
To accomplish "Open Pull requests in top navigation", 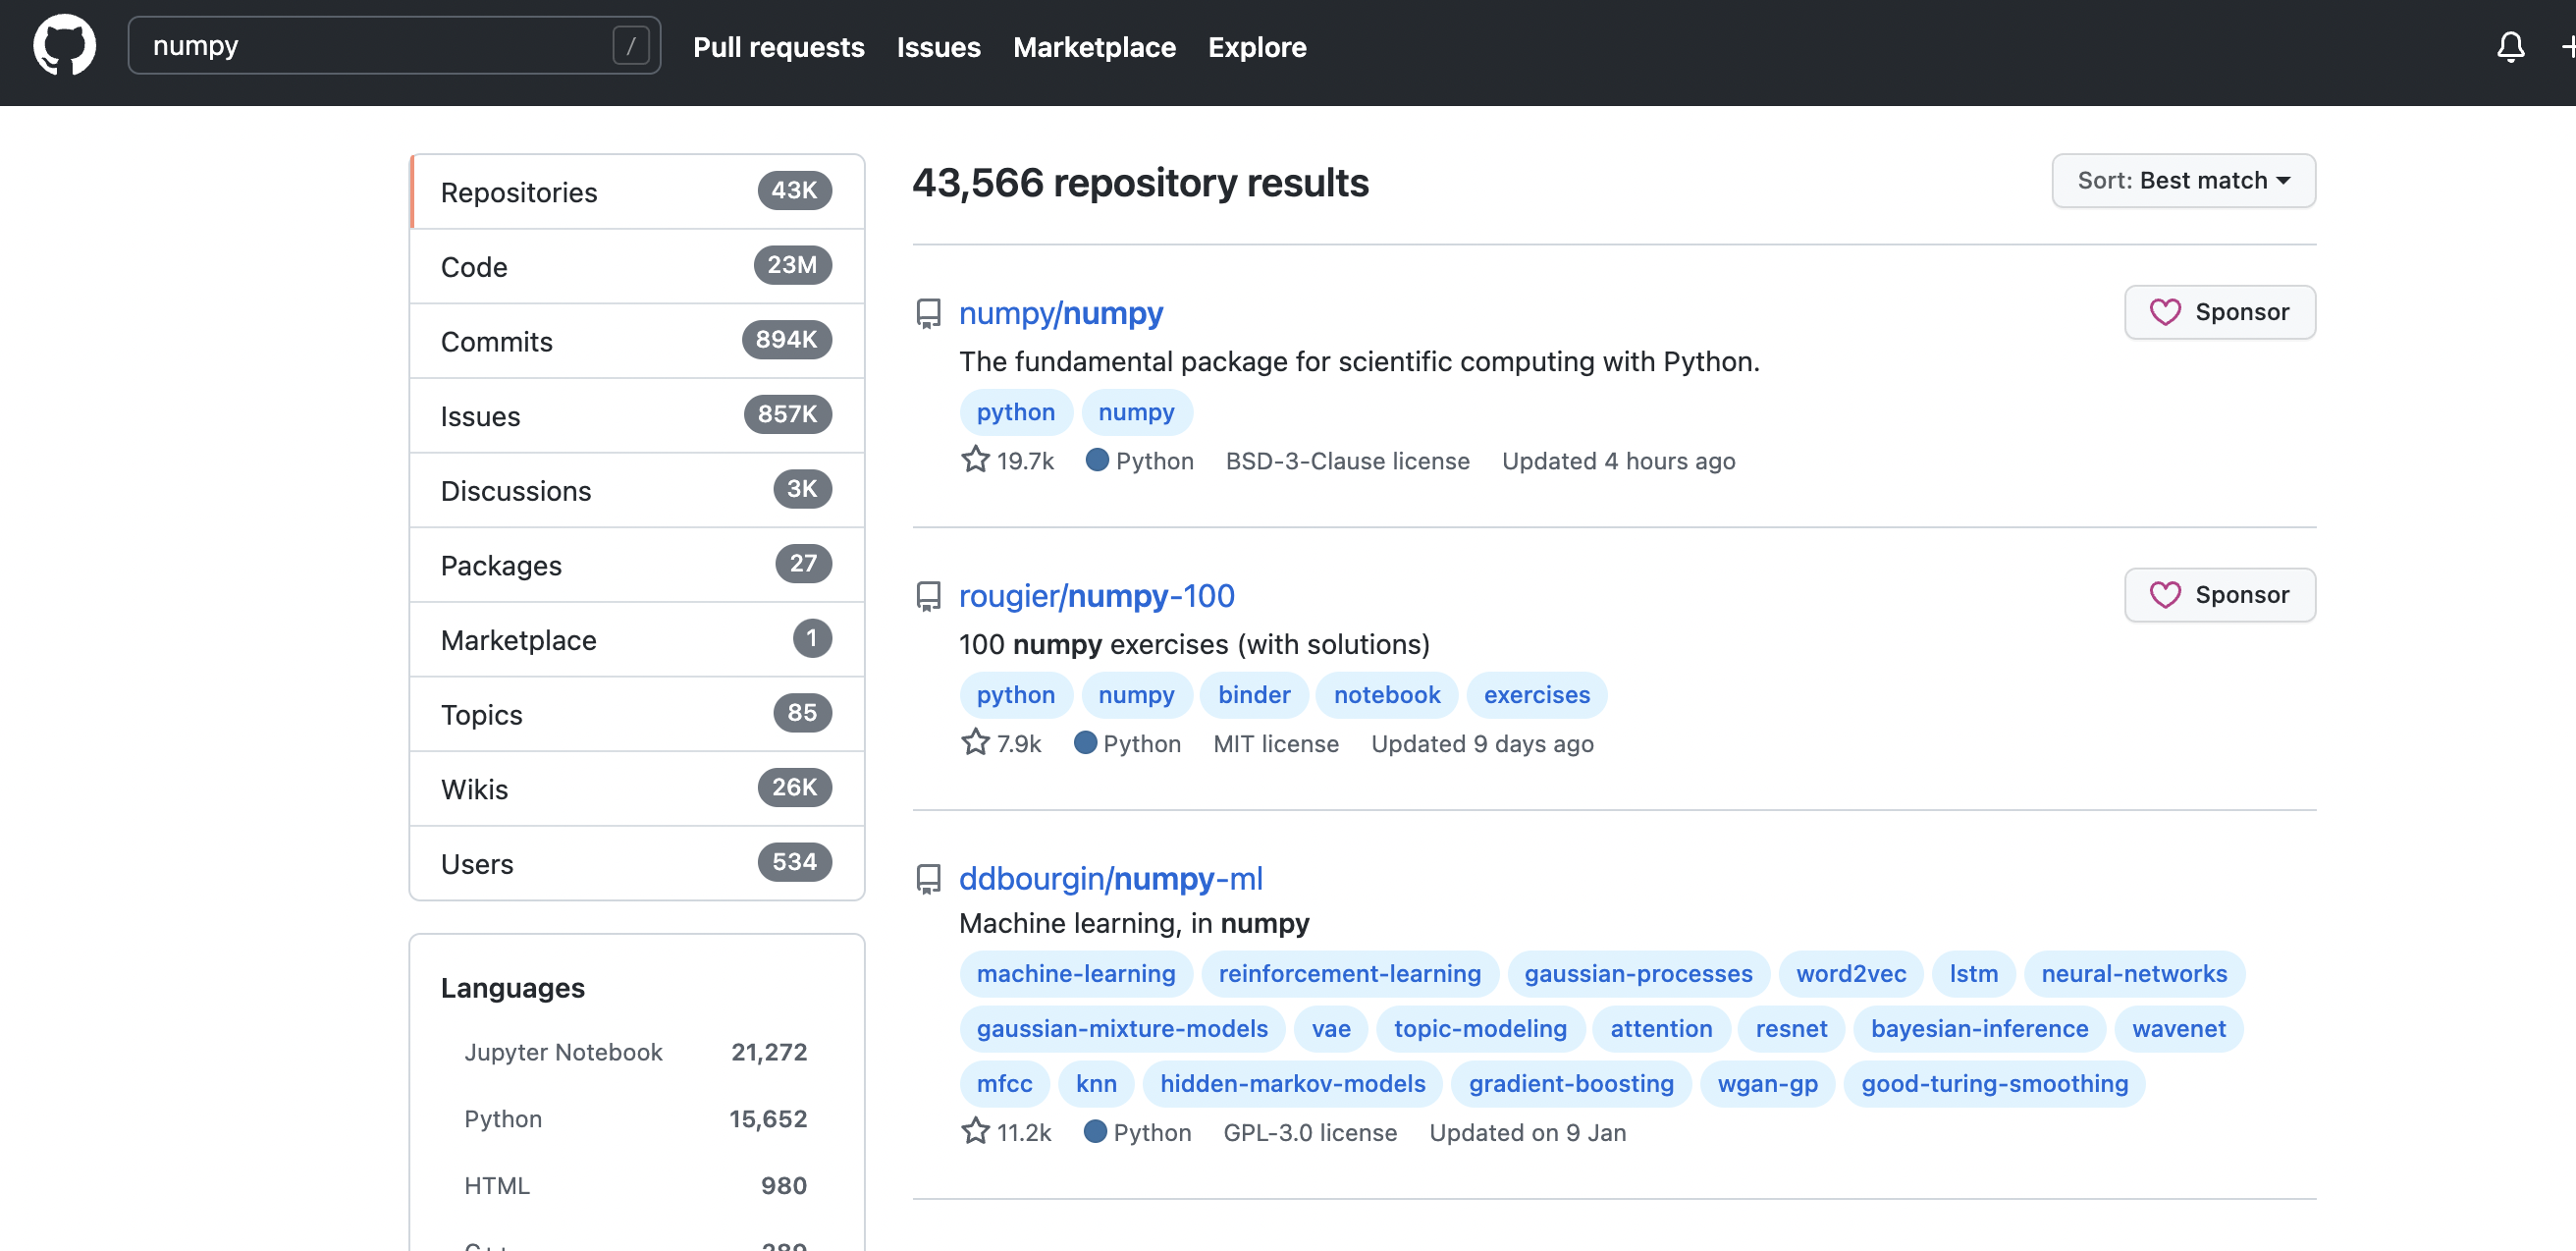I will 778,47.
